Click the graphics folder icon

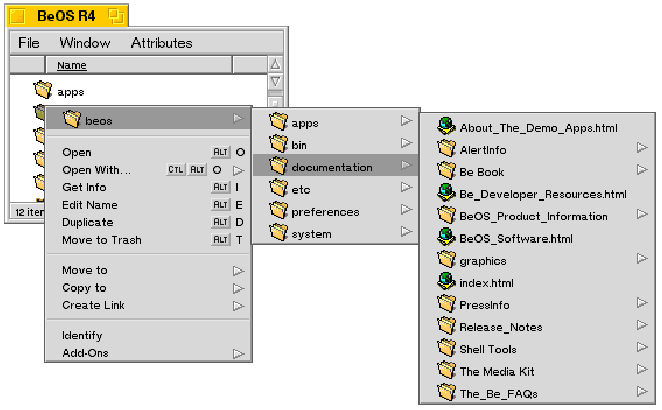pyautogui.click(x=446, y=259)
